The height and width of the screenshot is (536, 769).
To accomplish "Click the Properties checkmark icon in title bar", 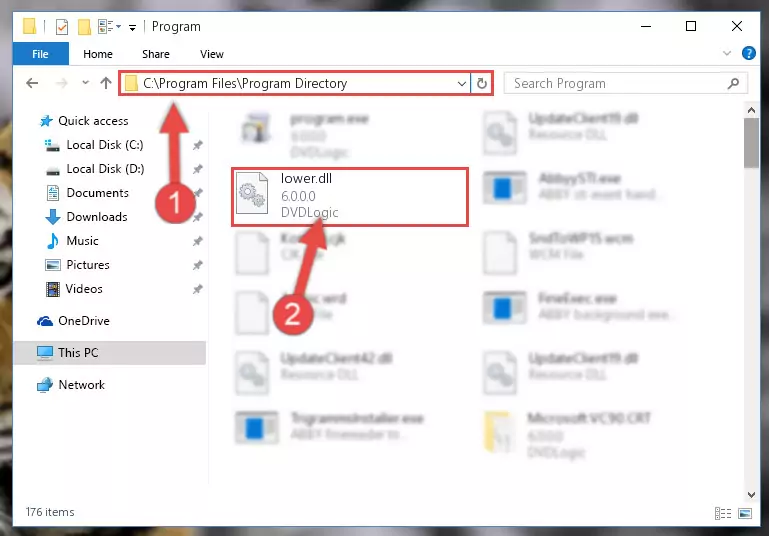I will coord(62,26).
